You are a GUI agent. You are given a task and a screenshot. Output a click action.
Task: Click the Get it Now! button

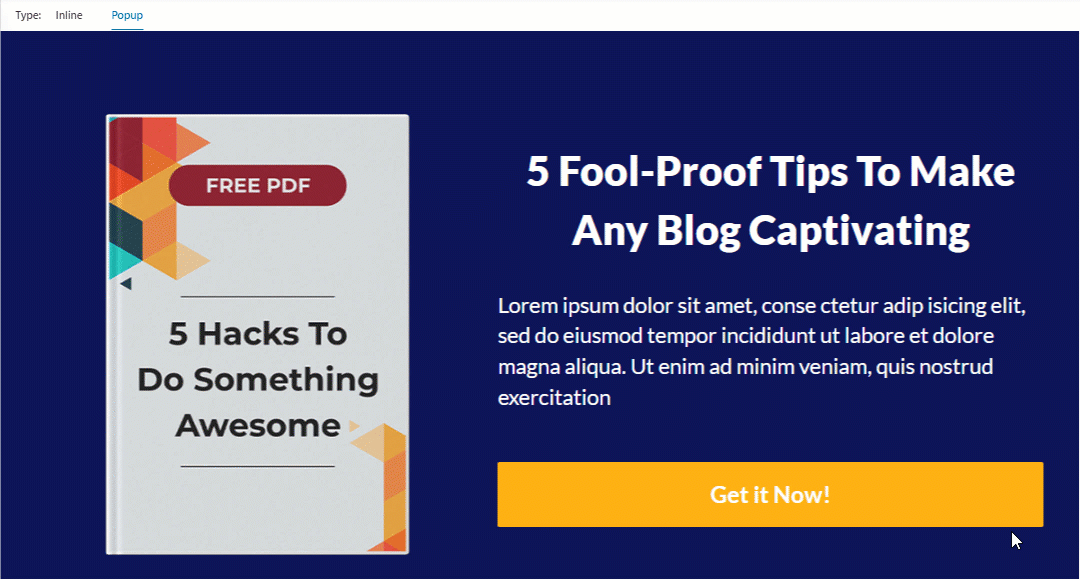(x=770, y=495)
